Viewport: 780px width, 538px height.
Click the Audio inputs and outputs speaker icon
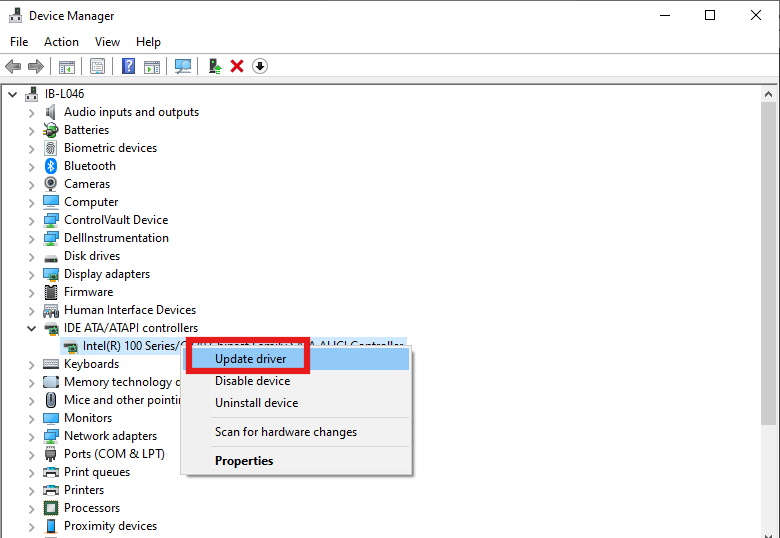(x=51, y=112)
